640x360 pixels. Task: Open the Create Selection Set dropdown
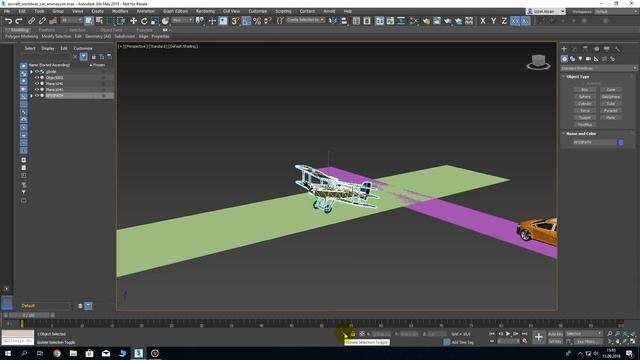(305, 20)
